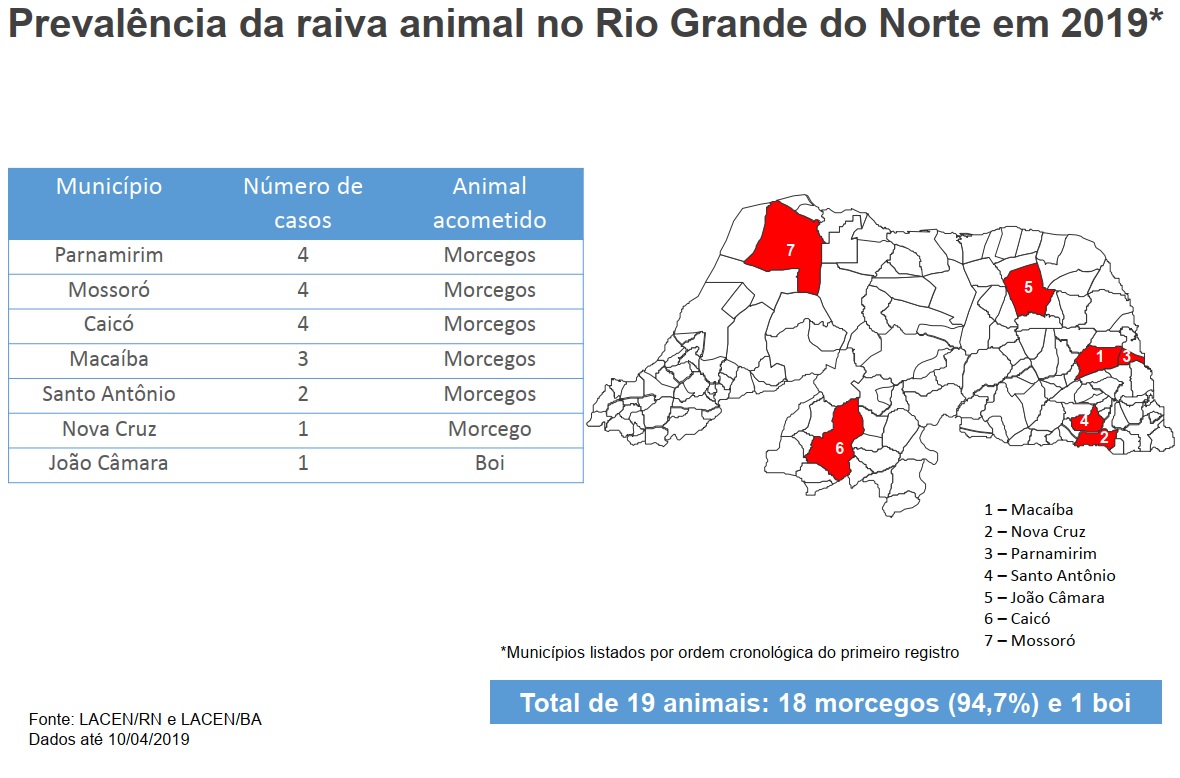Click legend entry 7 – Mossoró
This screenshot has height=778, width=1180.
click(1029, 641)
